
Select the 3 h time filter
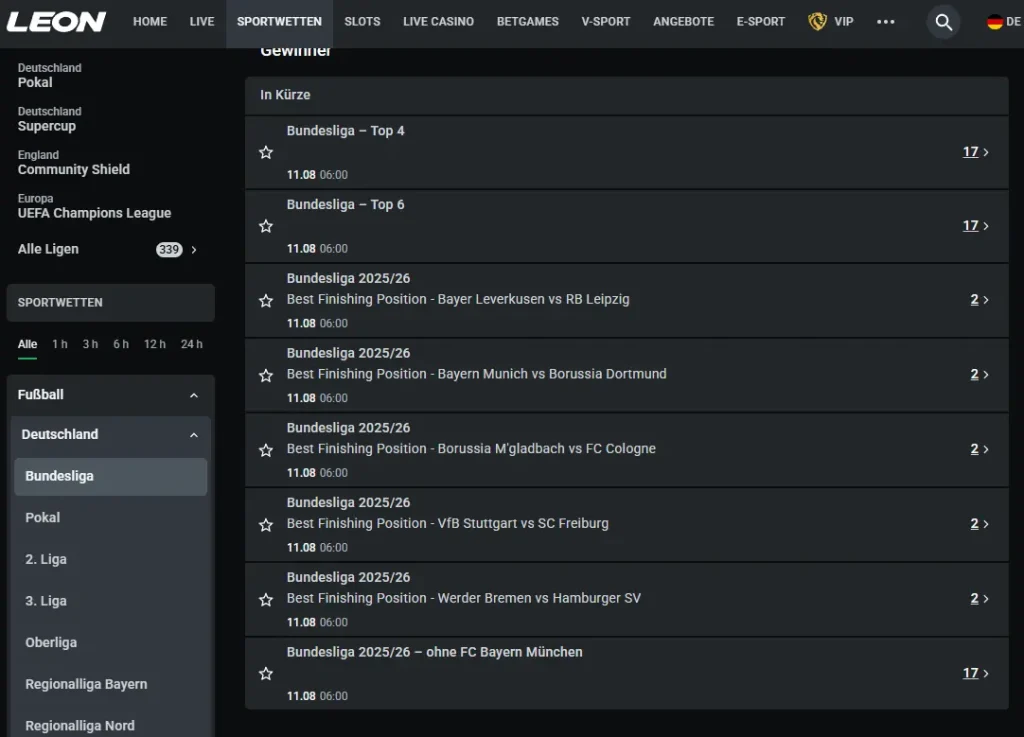click(90, 344)
